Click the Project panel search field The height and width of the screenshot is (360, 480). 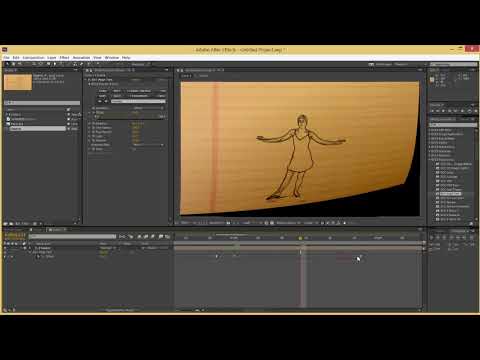pos(42,103)
